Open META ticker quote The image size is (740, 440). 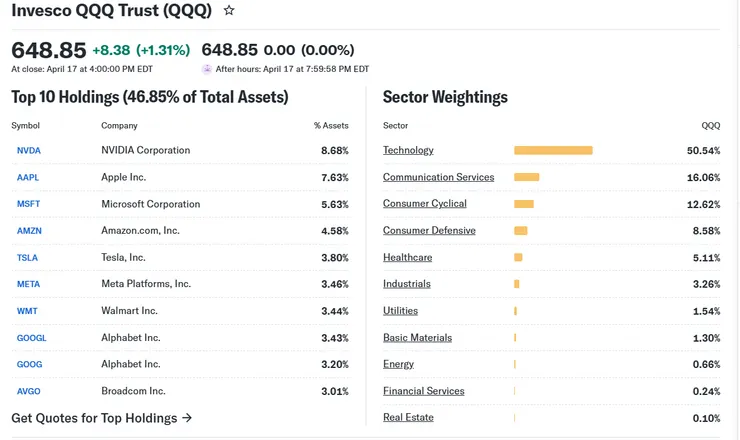tap(28, 285)
